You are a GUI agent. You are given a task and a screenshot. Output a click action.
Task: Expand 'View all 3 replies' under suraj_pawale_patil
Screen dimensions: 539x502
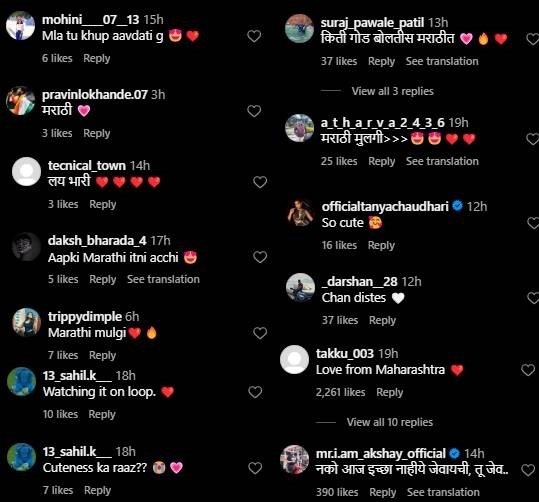tap(393, 91)
